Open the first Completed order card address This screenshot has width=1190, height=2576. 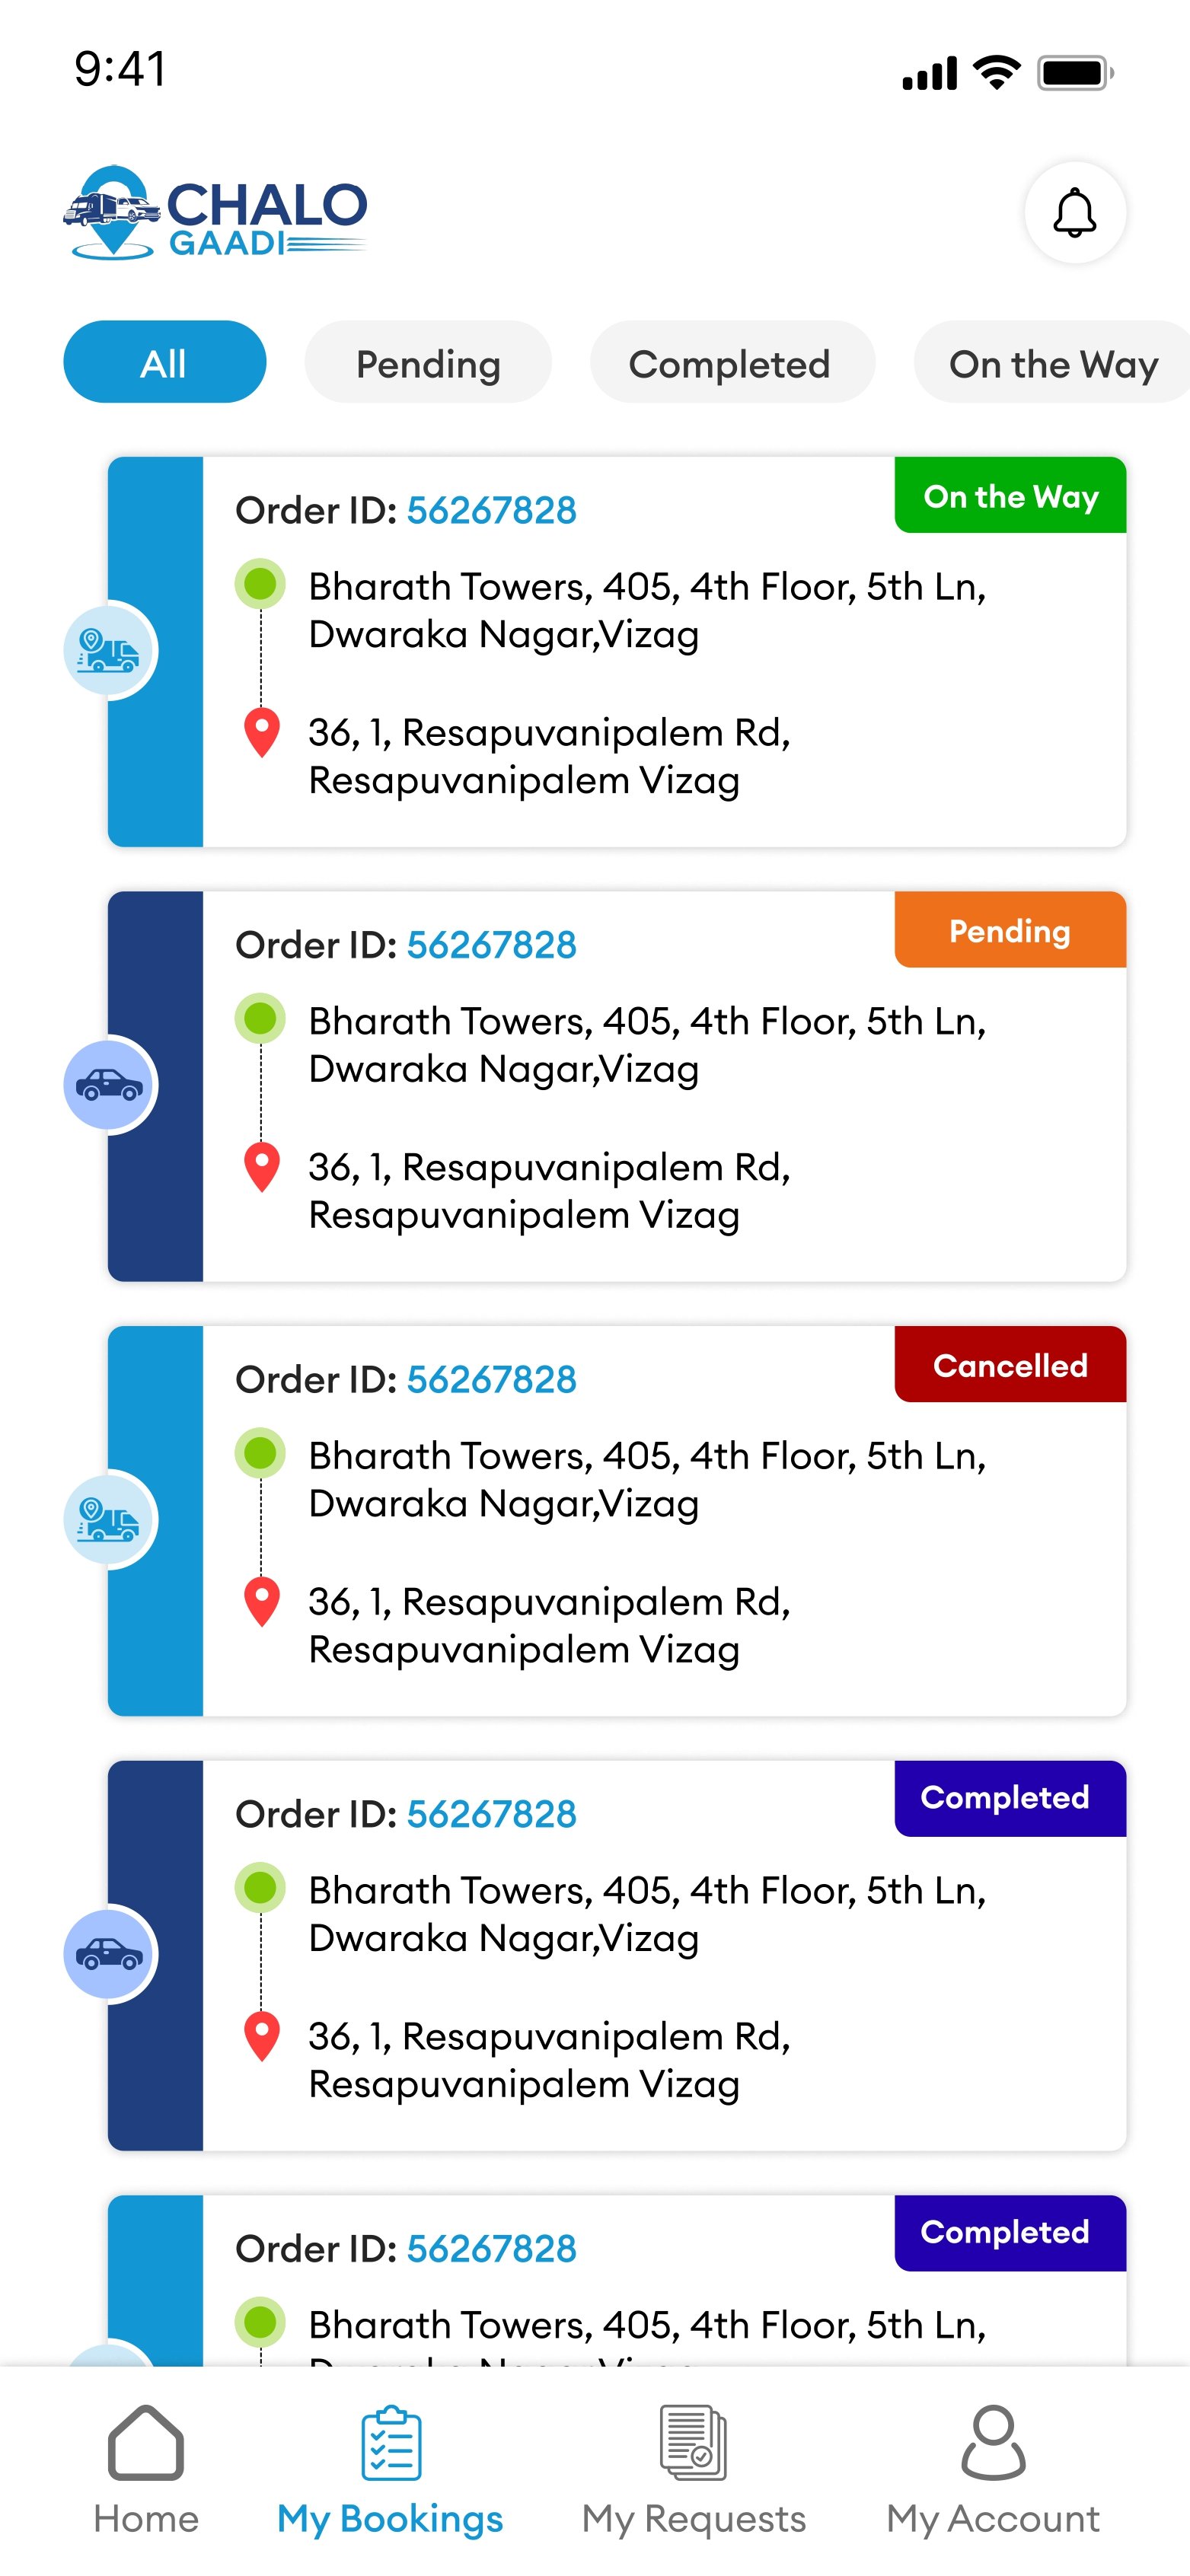[x=646, y=1913]
